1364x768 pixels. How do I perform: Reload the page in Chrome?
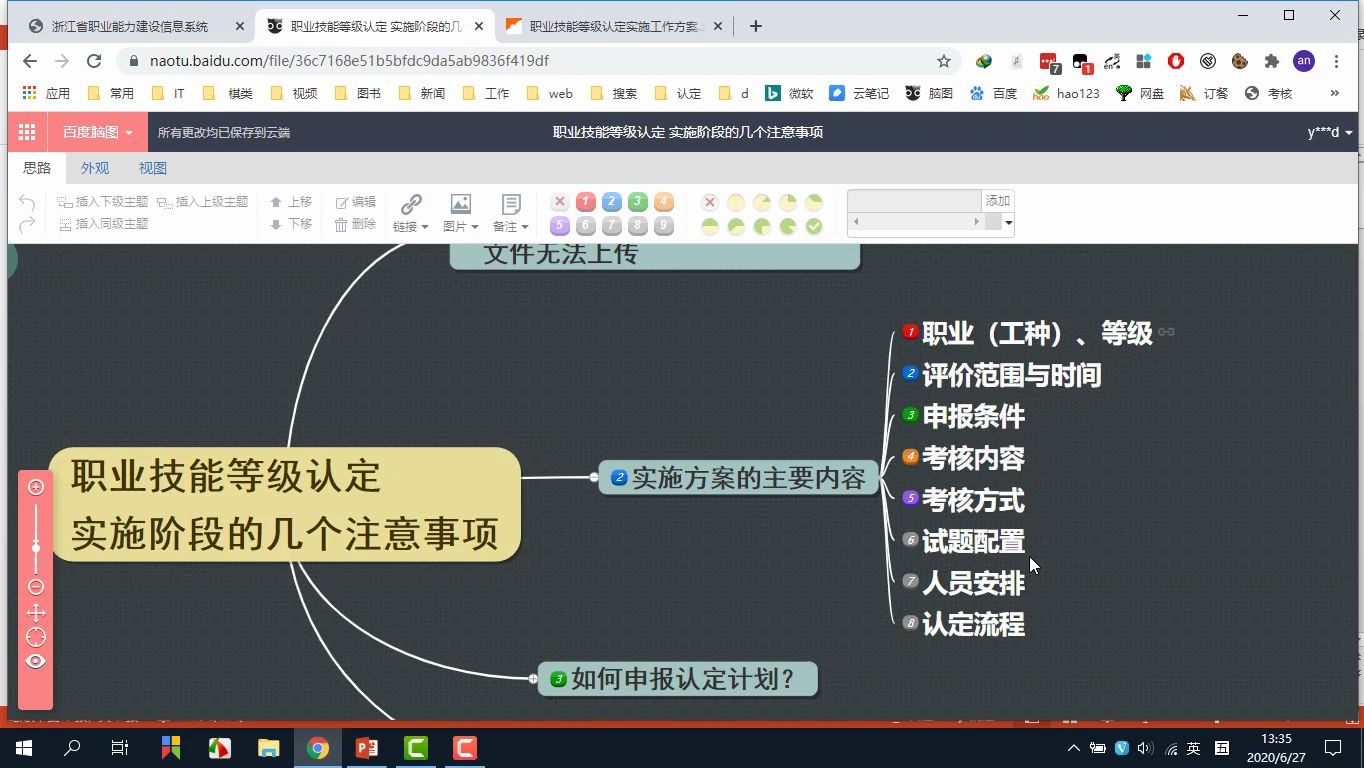[94, 61]
